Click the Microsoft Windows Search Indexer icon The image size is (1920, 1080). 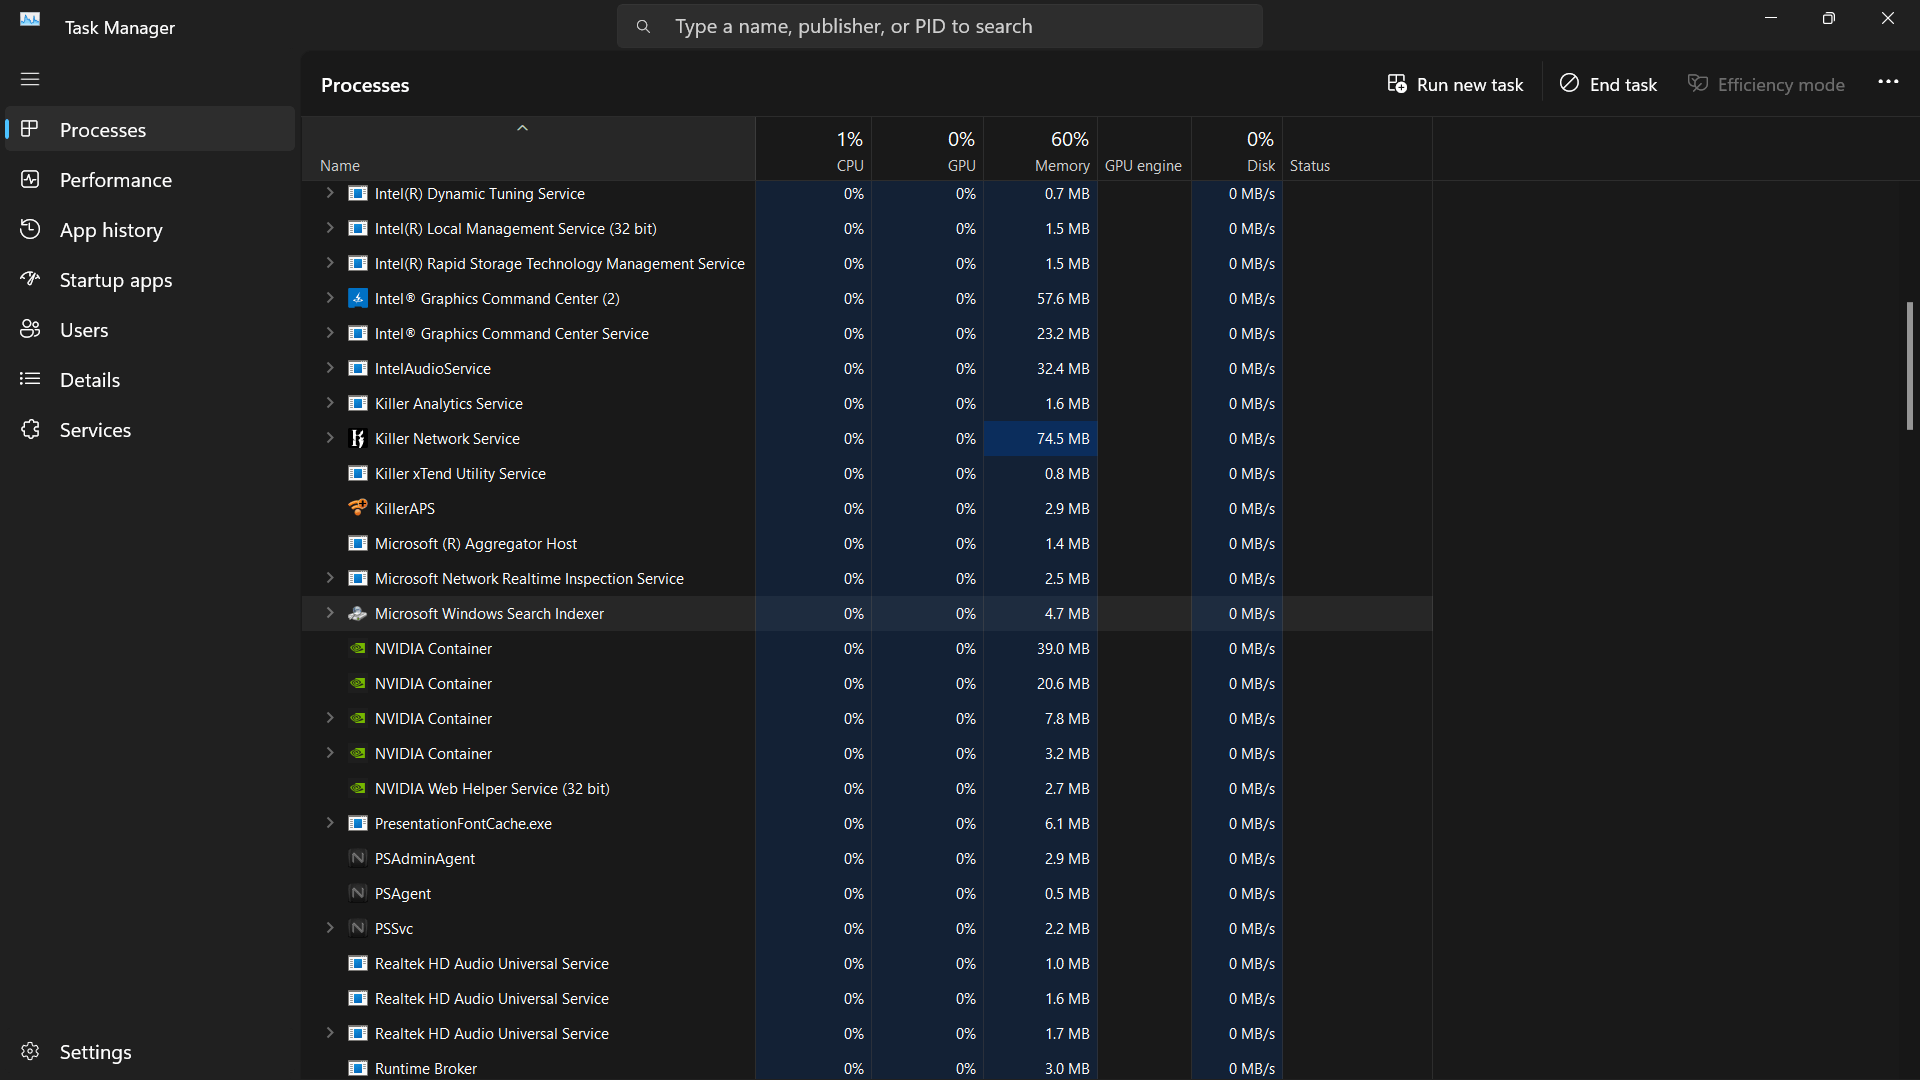tap(357, 614)
